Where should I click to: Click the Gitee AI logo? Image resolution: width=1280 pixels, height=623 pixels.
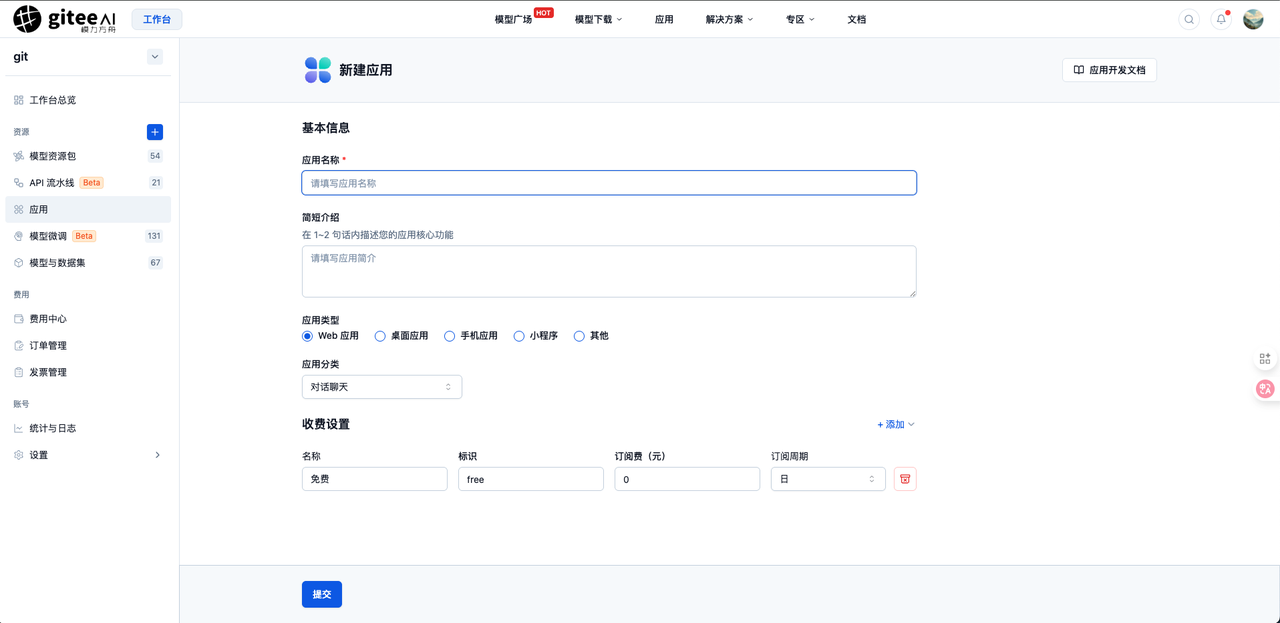pos(65,19)
